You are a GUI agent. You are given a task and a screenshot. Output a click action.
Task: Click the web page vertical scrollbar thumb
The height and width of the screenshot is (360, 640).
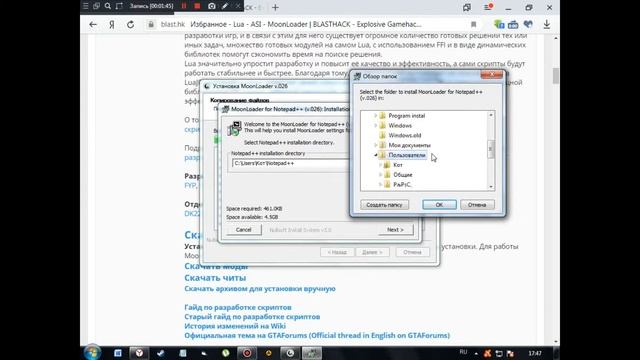click(x=556, y=76)
